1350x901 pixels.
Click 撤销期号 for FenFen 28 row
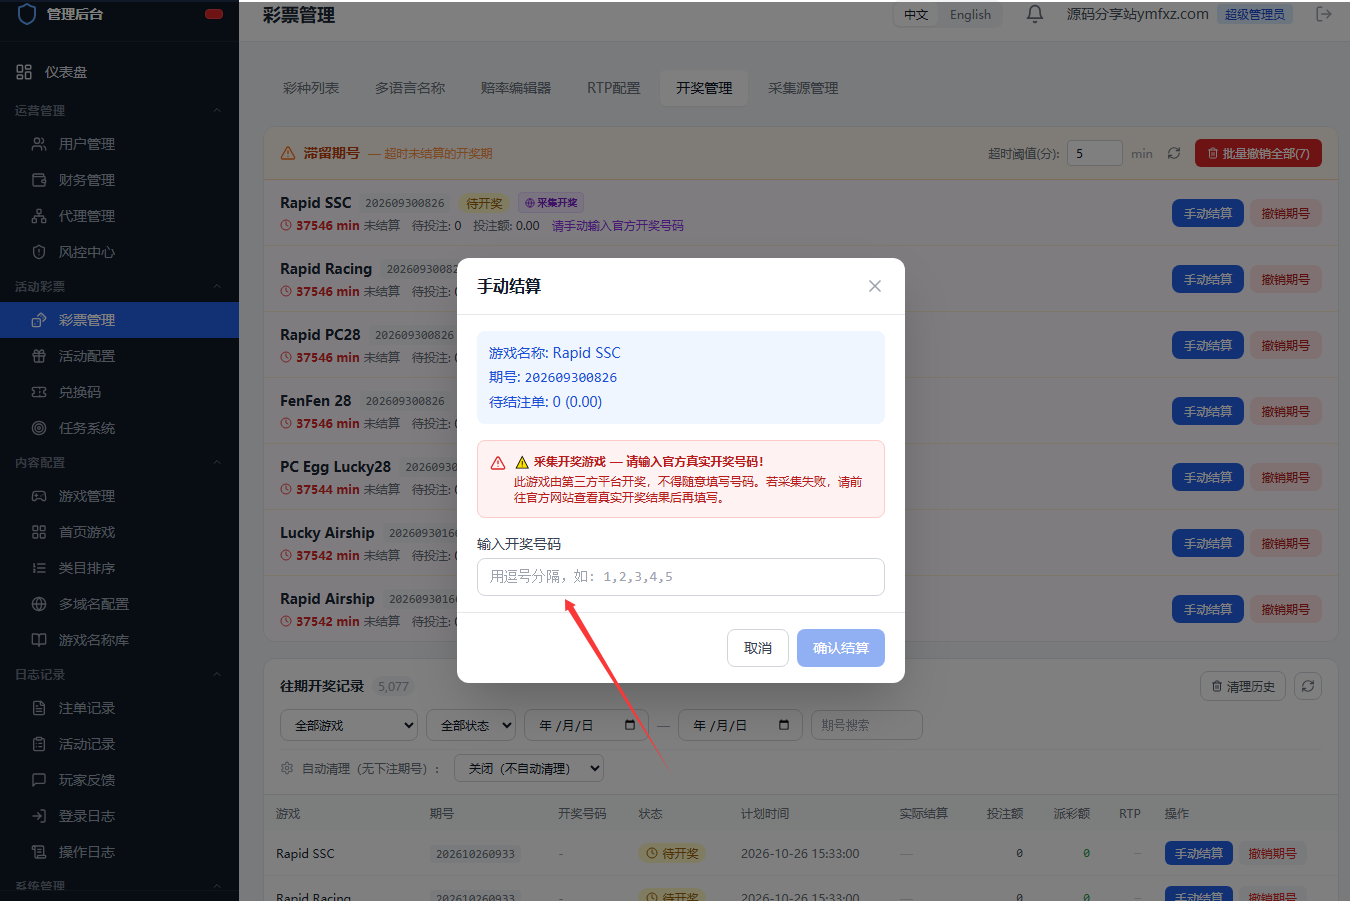pos(1285,411)
